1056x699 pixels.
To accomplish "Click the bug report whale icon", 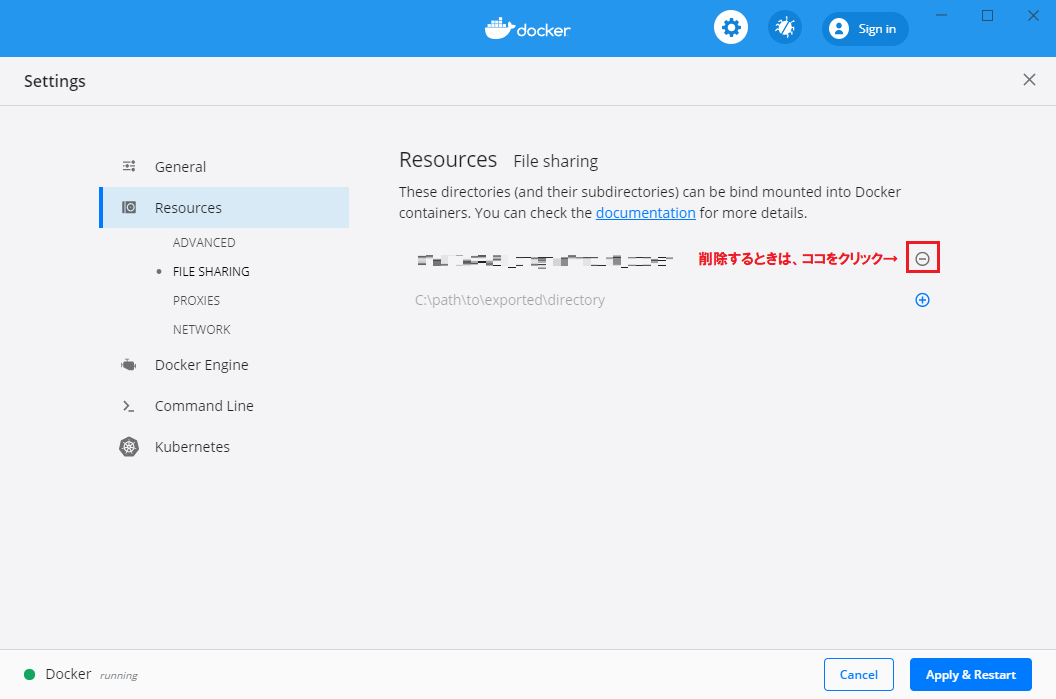I will (784, 27).
